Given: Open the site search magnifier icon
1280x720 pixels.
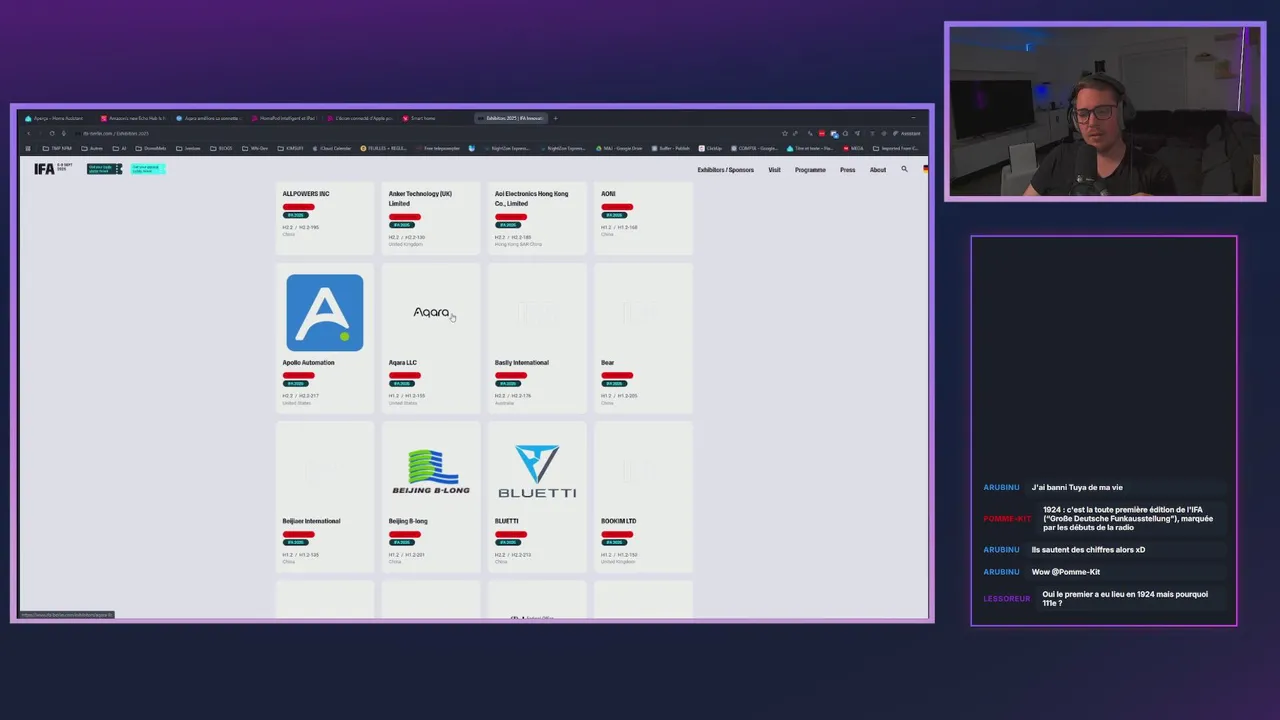Looking at the screenshot, I should coord(904,169).
